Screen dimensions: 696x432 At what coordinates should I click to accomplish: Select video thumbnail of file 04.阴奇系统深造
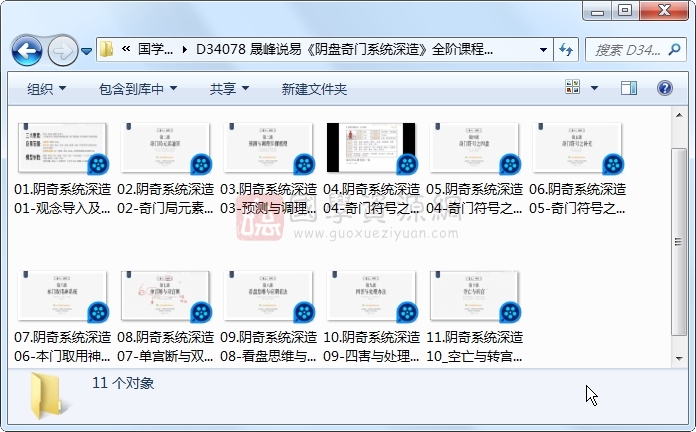tap(372, 148)
